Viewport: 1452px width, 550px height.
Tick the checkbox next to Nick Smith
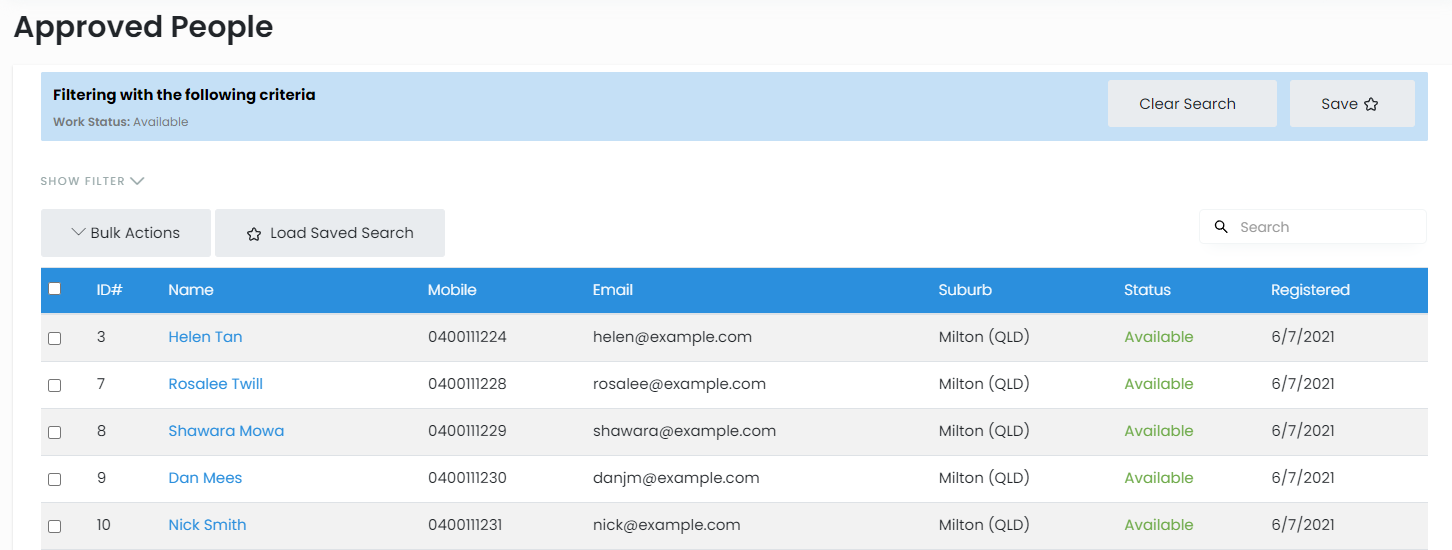point(55,526)
